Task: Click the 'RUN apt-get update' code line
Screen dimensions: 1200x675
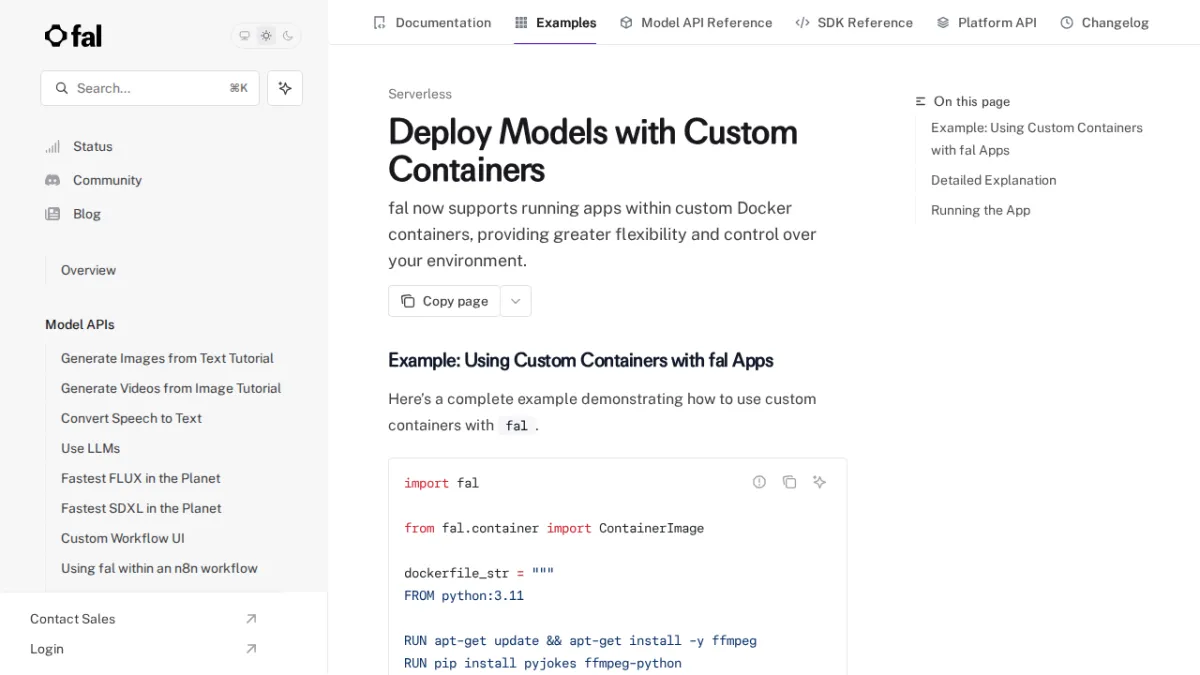Action: point(580,640)
